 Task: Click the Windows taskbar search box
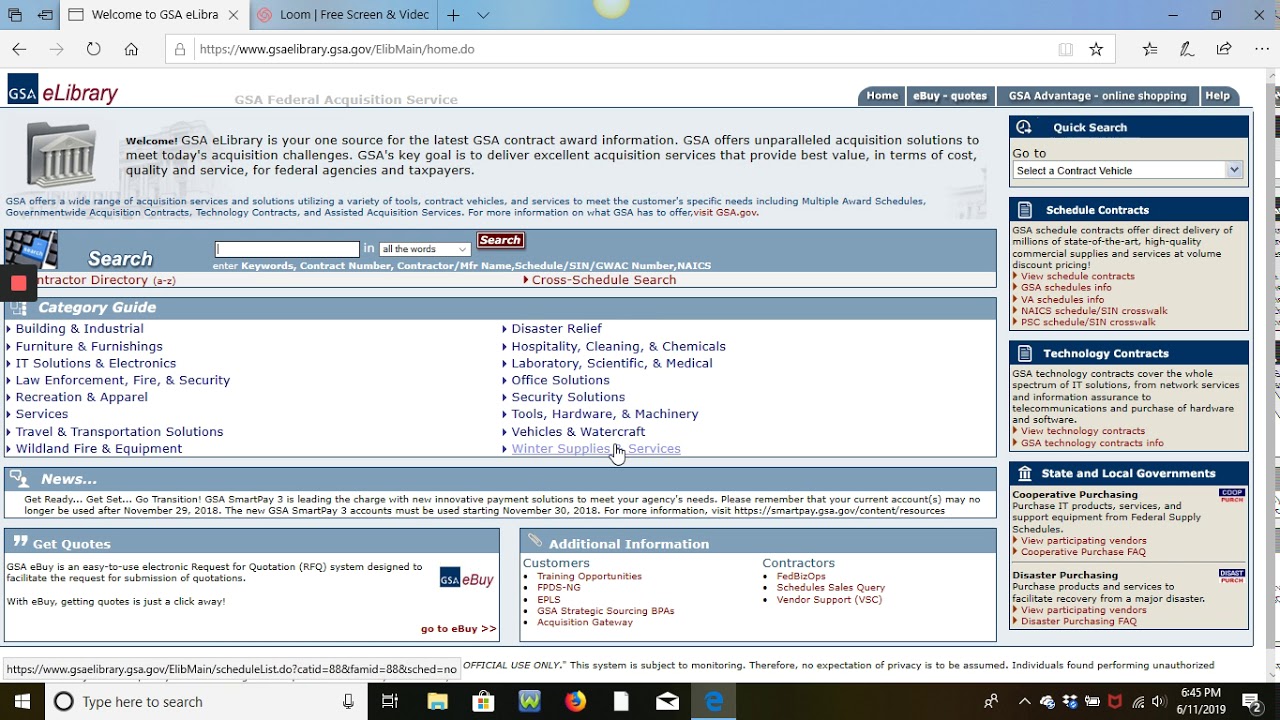pyautogui.click(x=205, y=702)
